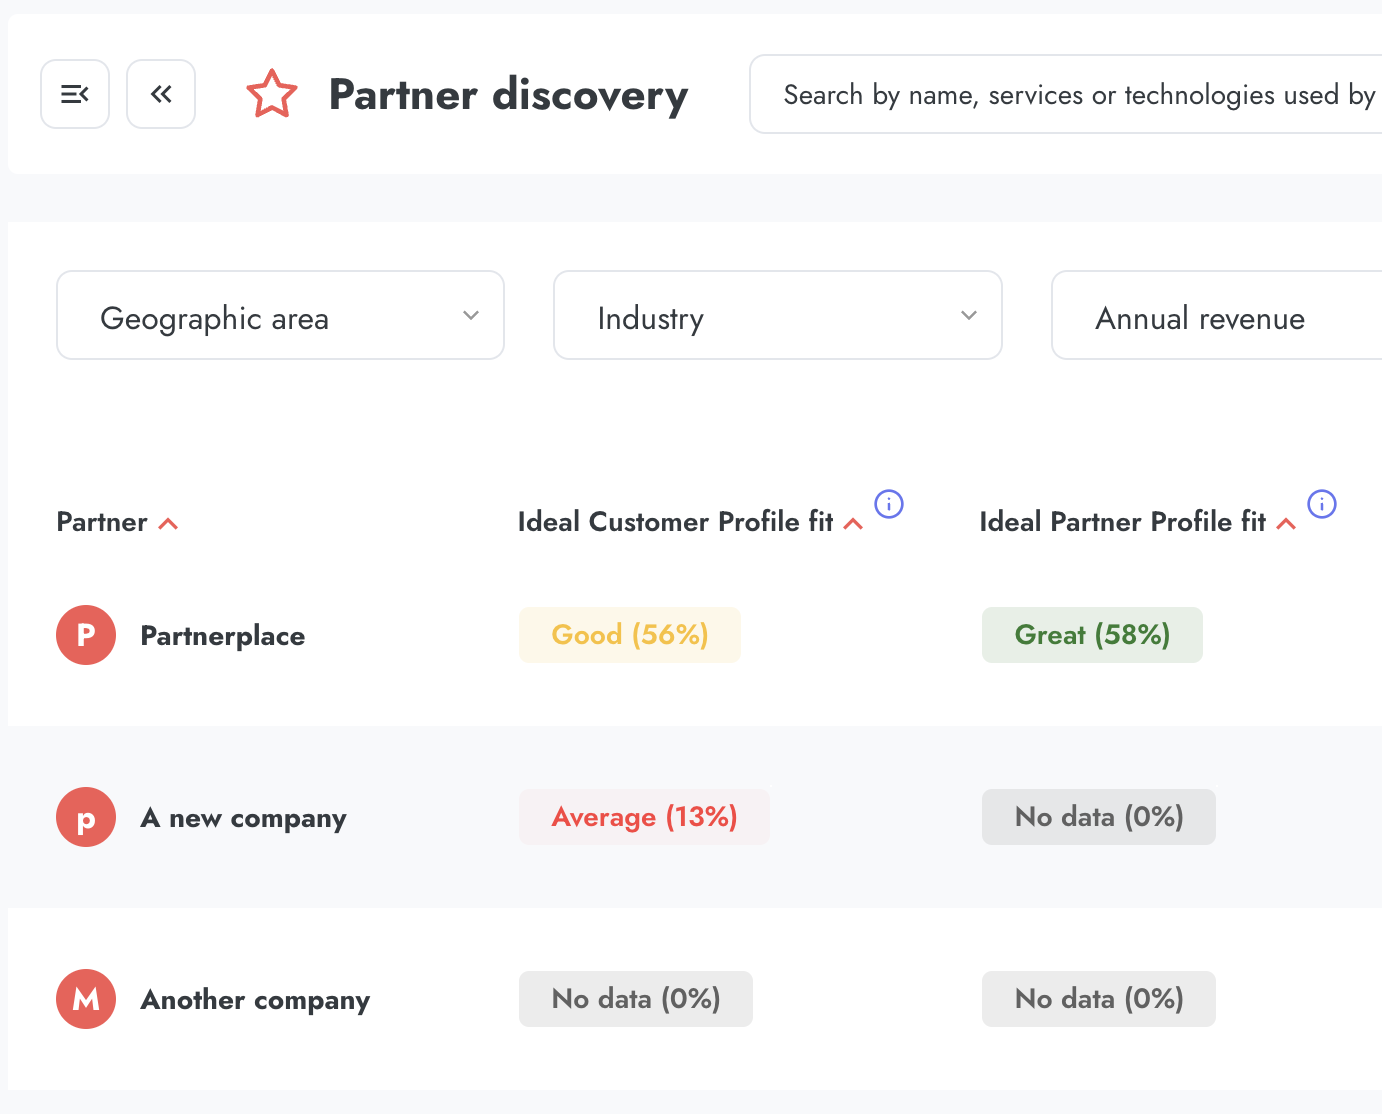Select the Another company row
Screen dimensions: 1382x1114
[255, 999]
